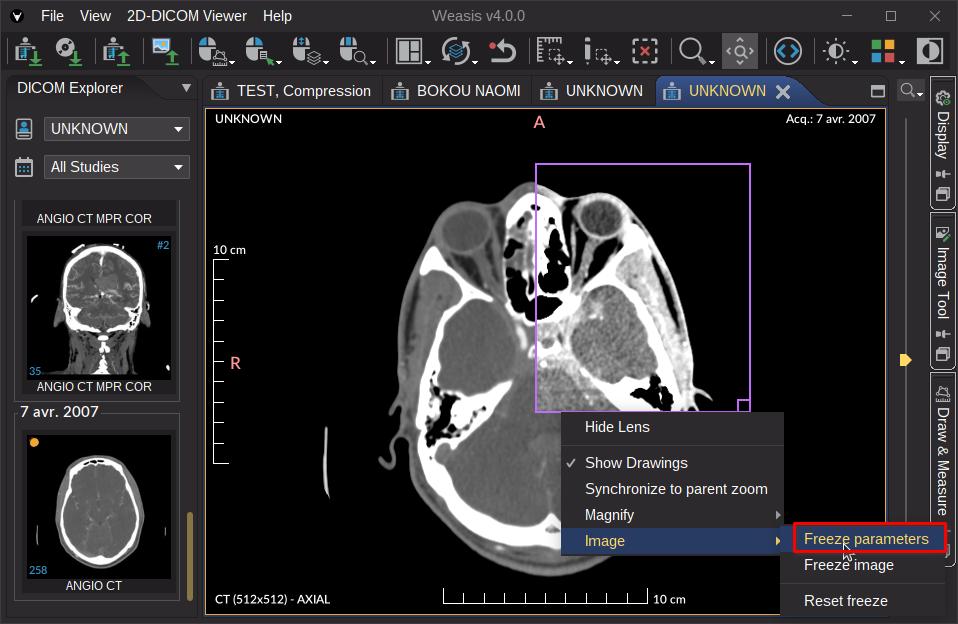The image size is (958, 624).
Task: Choose Synchronize to parent zoom
Action: (x=673, y=489)
